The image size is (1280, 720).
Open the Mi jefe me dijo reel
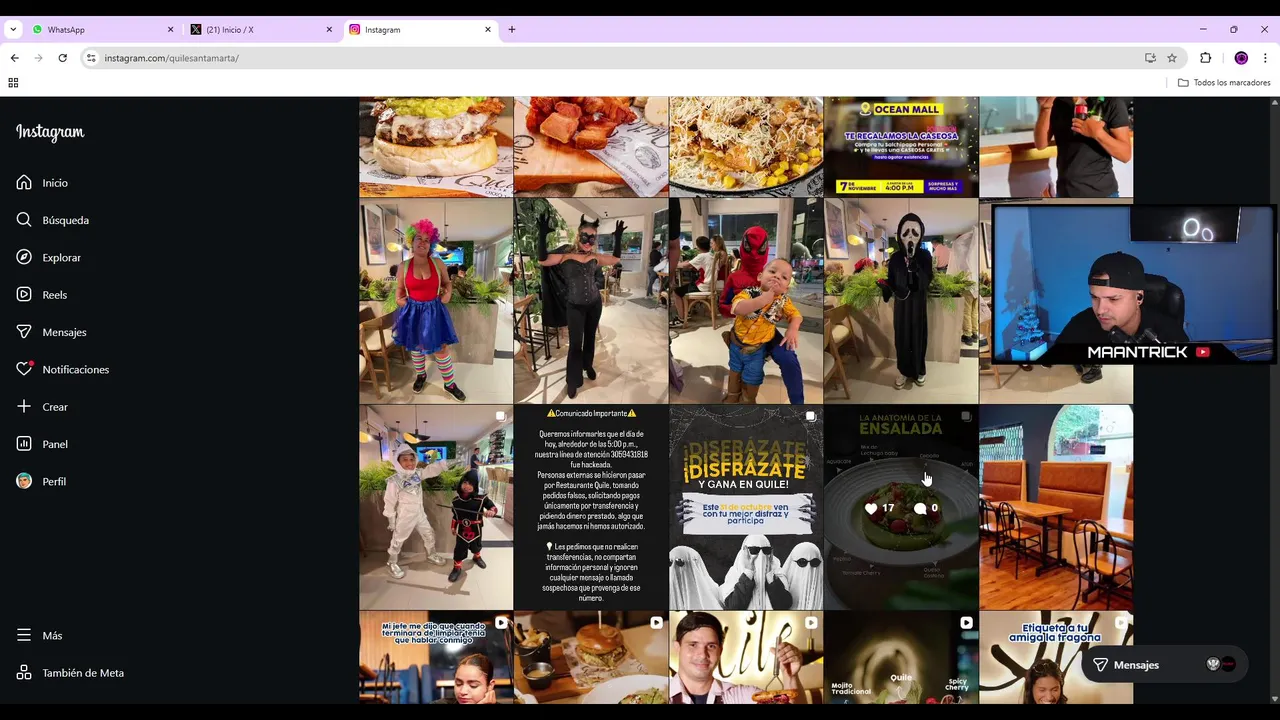(x=436, y=657)
